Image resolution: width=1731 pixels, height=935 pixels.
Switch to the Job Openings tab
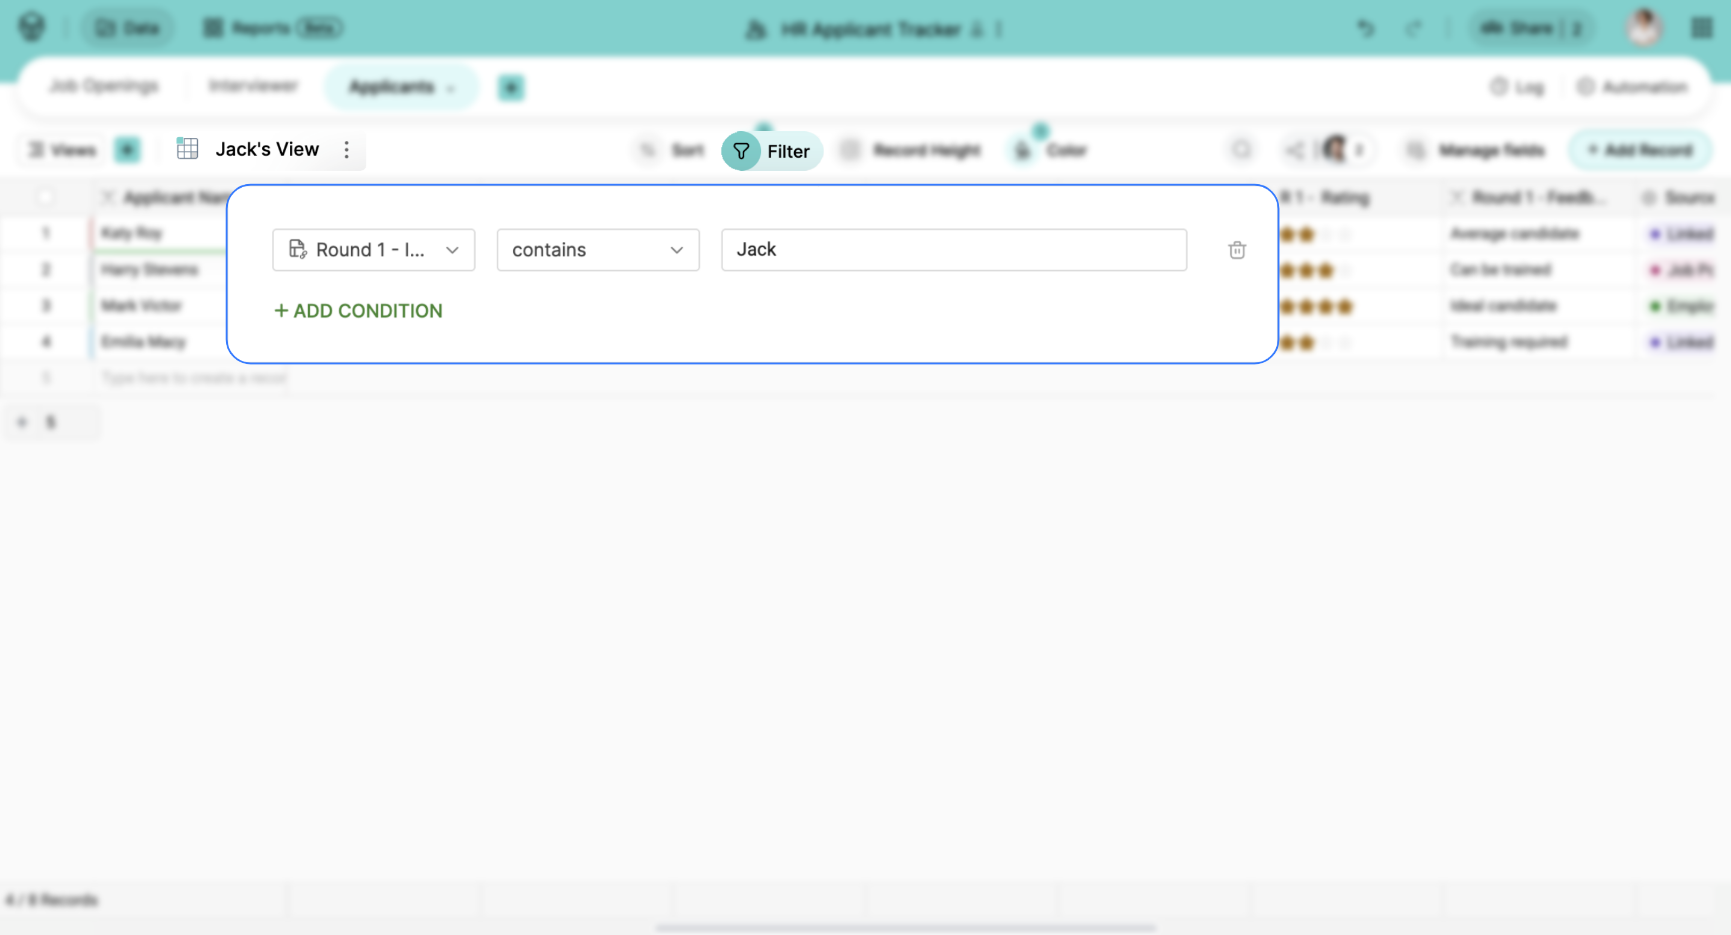tap(104, 86)
